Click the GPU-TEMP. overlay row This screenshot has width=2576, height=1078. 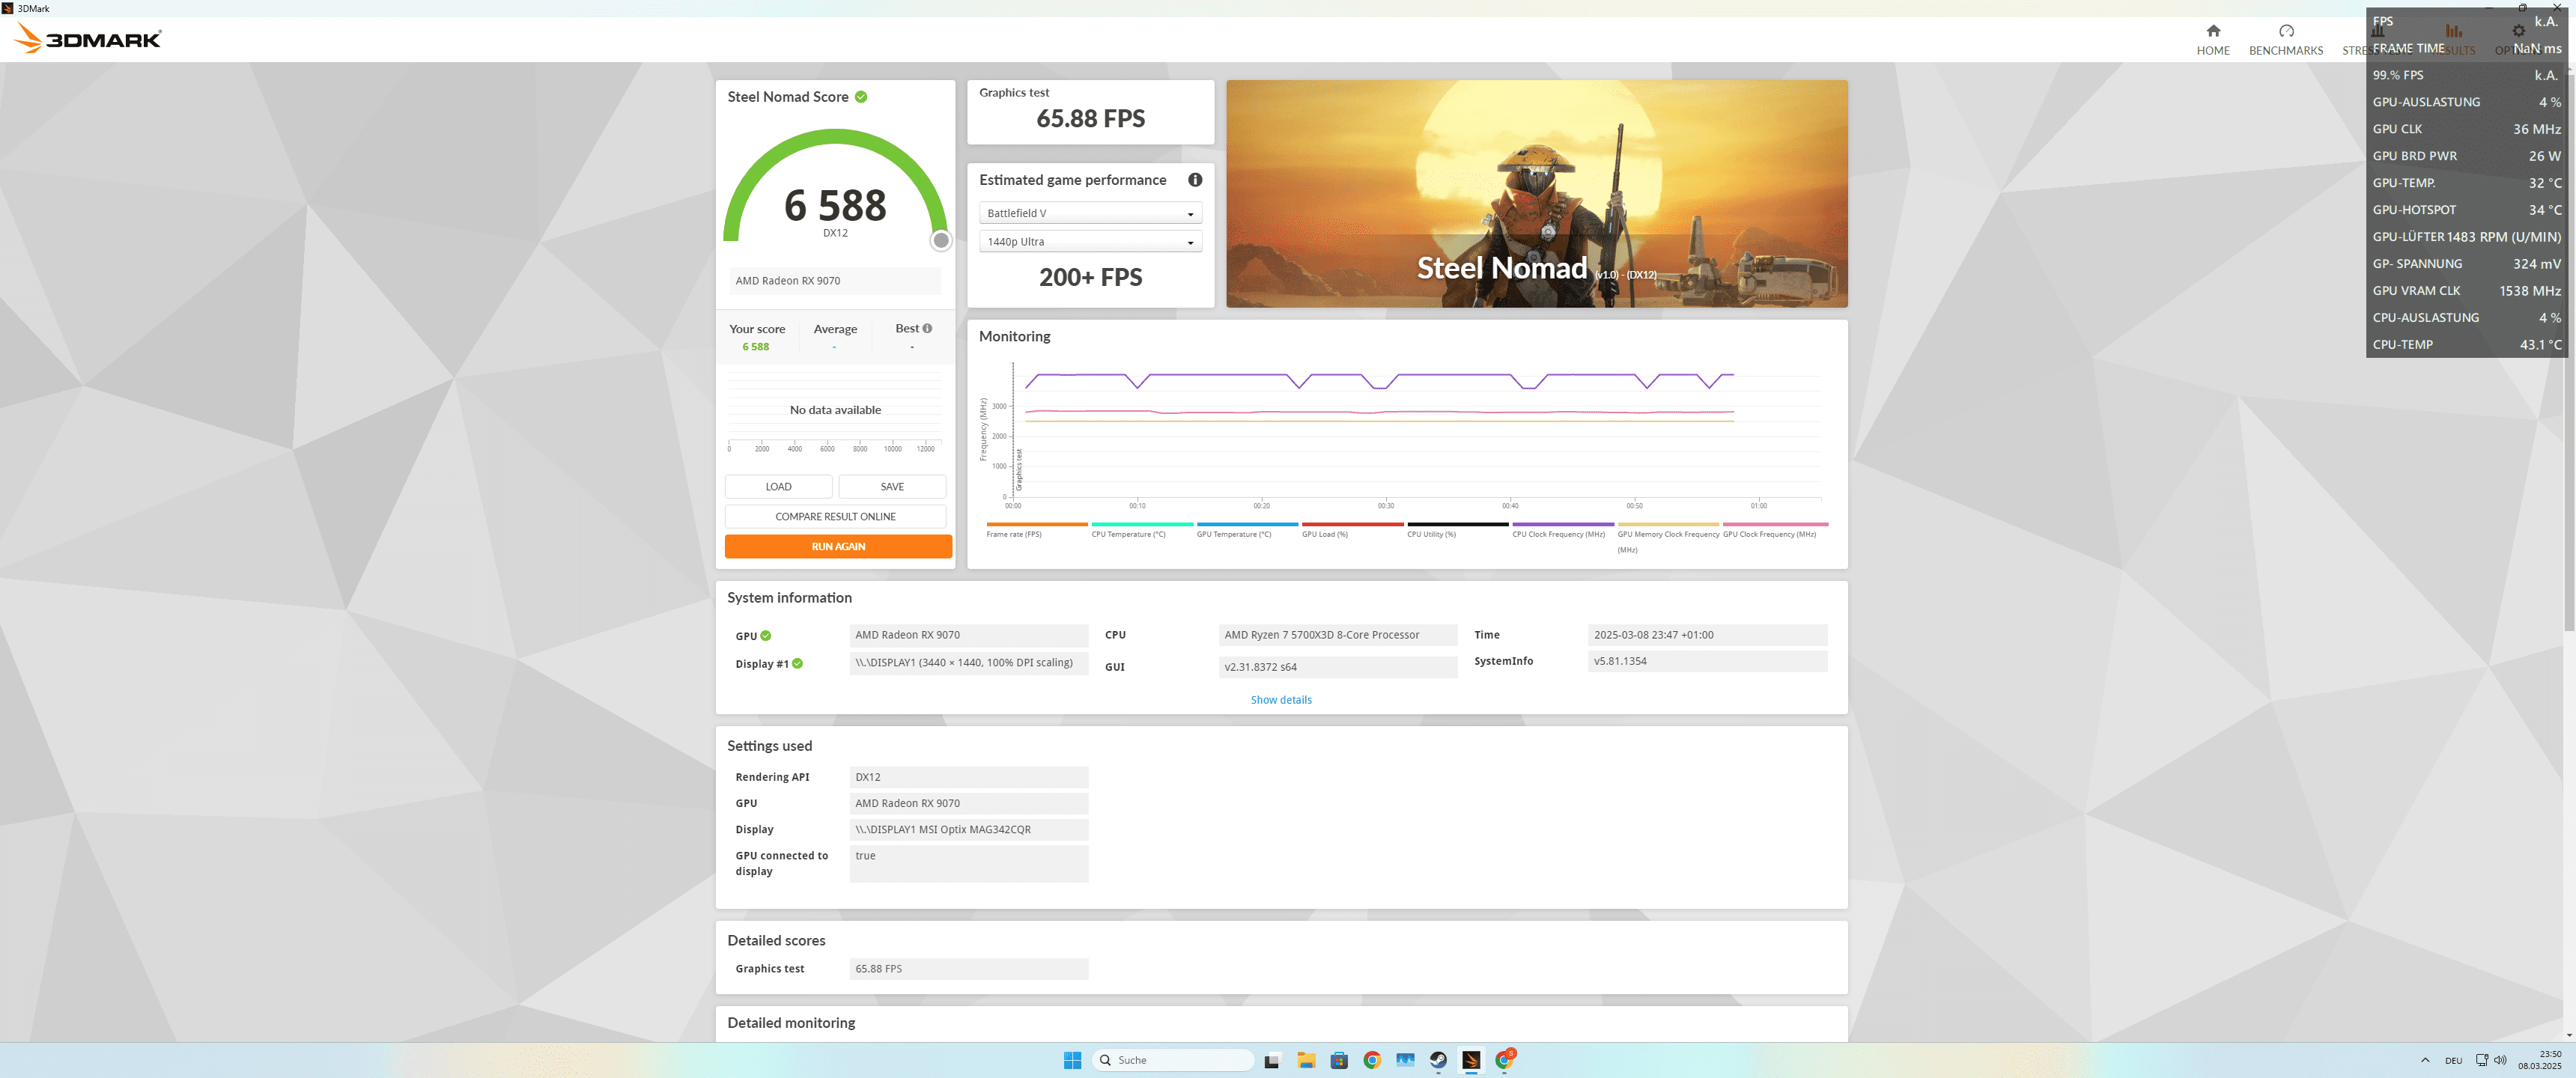[x=2466, y=183]
